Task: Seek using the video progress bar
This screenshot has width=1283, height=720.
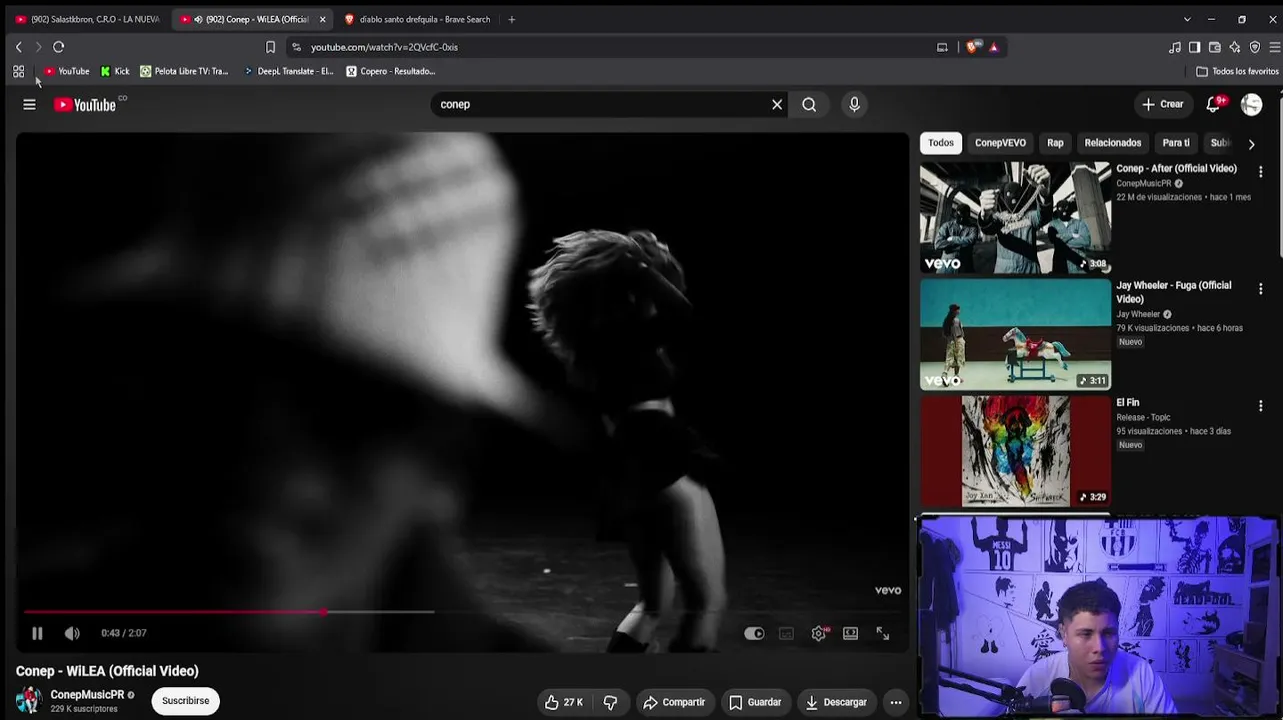Action: pyautogui.click(x=462, y=612)
